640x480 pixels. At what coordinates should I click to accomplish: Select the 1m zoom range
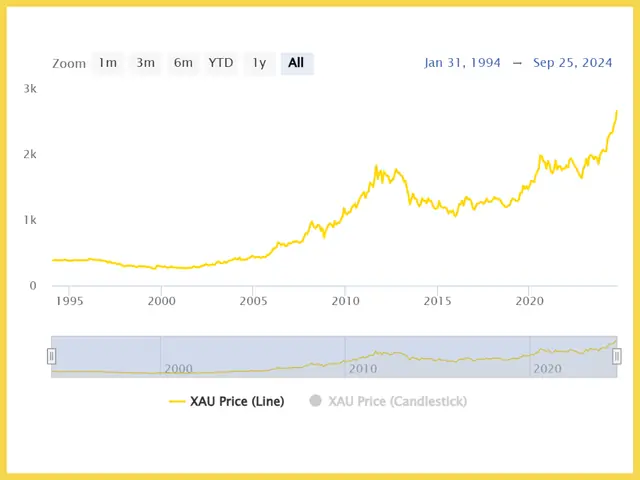tap(108, 63)
